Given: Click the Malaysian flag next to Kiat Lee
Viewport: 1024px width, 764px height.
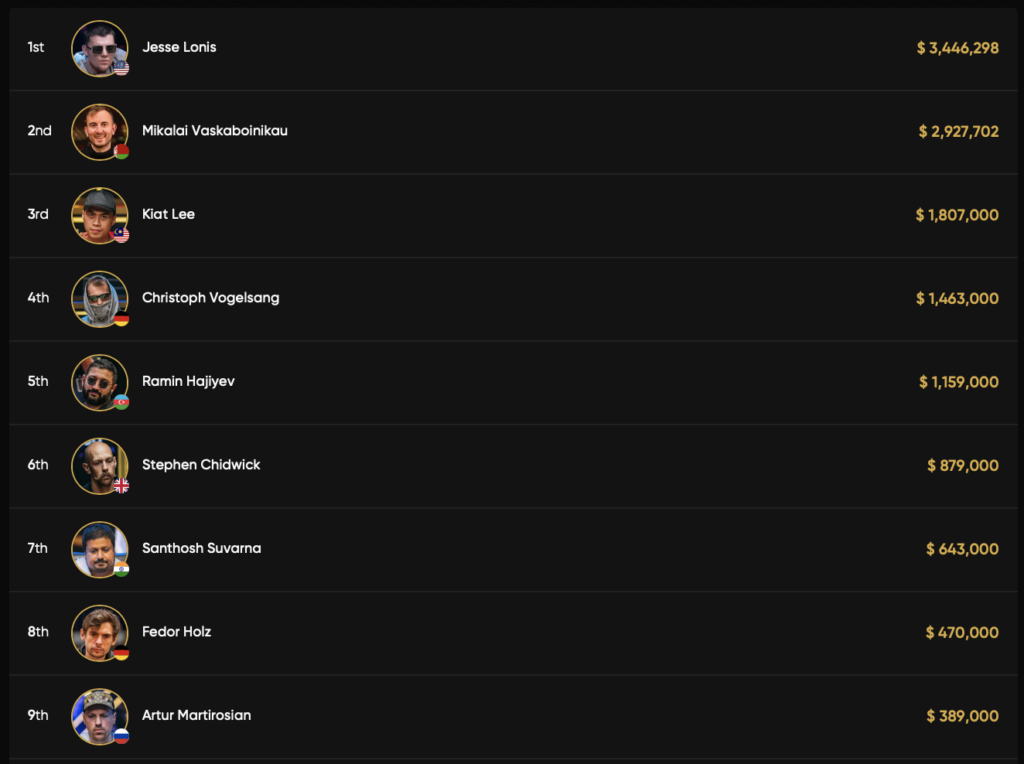Looking at the screenshot, I should click(121, 235).
